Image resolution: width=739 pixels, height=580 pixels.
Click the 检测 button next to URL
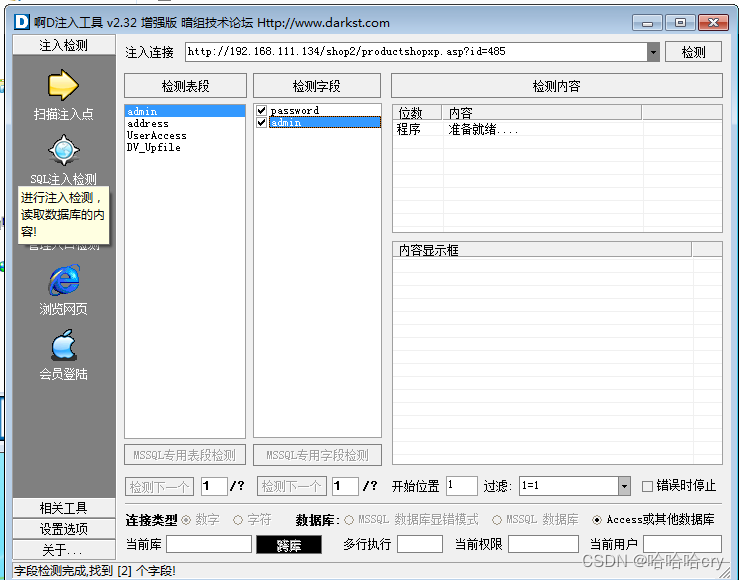pos(693,52)
